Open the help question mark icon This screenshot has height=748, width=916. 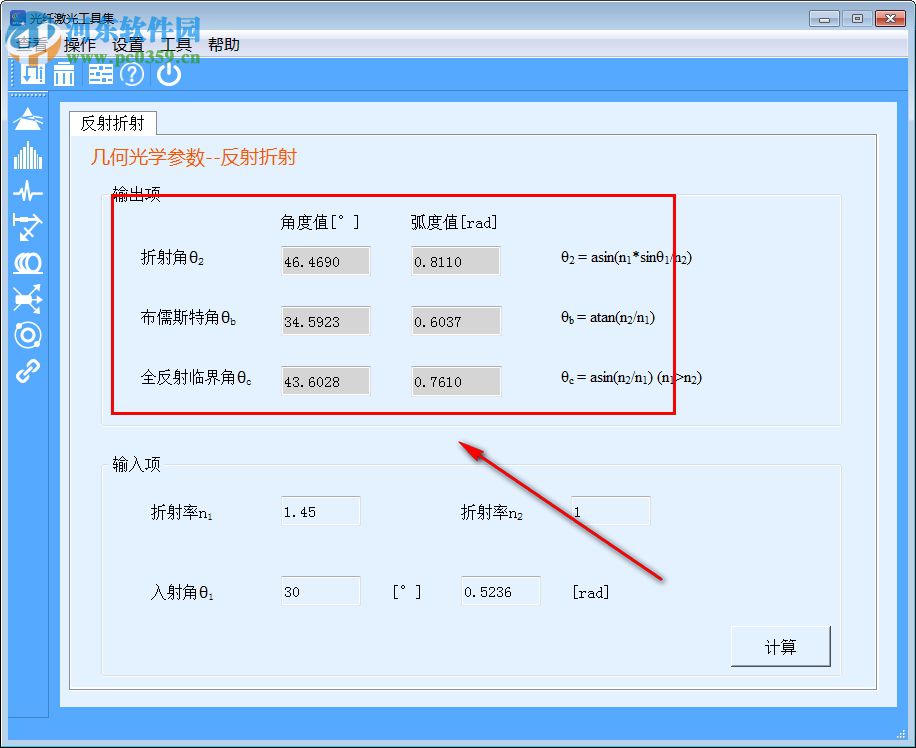[131, 74]
